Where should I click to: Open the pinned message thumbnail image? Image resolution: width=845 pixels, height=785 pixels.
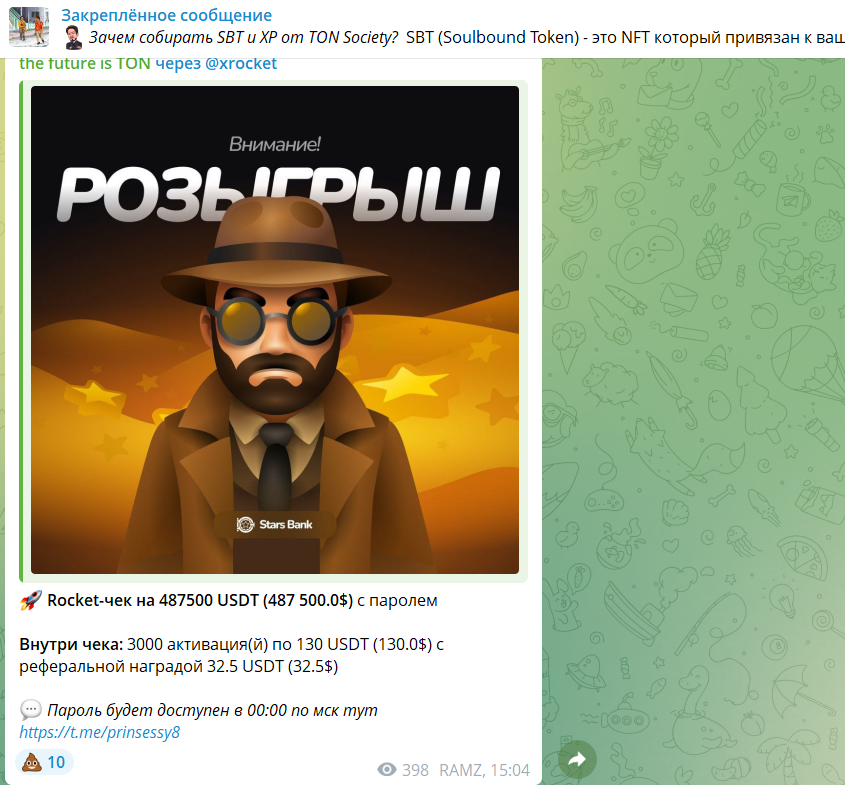(x=29, y=26)
